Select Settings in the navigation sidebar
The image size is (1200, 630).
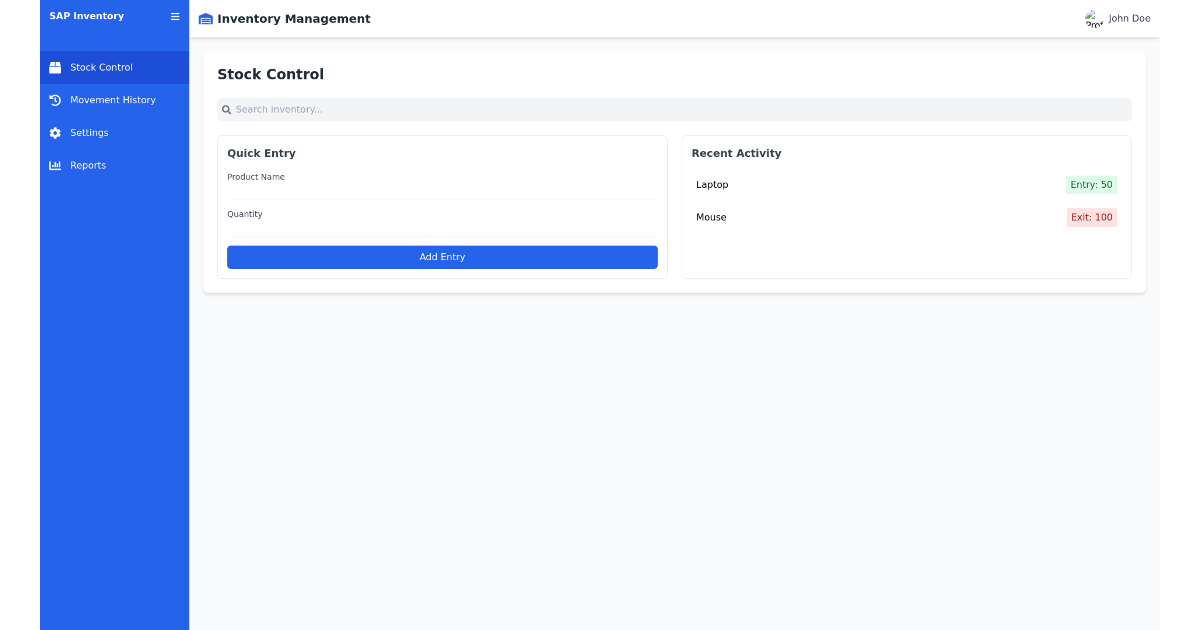click(89, 132)
